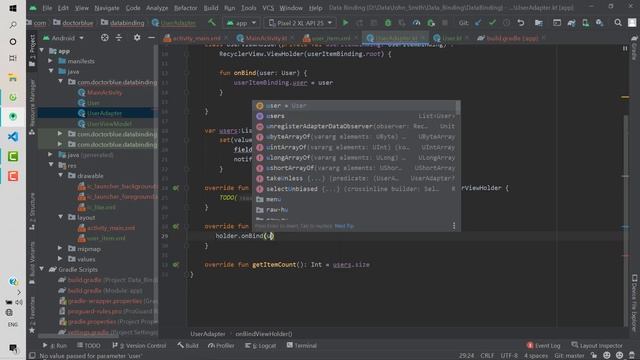Click the Git: master branch widget
This screenshot has width=640, height=360.
569,356
